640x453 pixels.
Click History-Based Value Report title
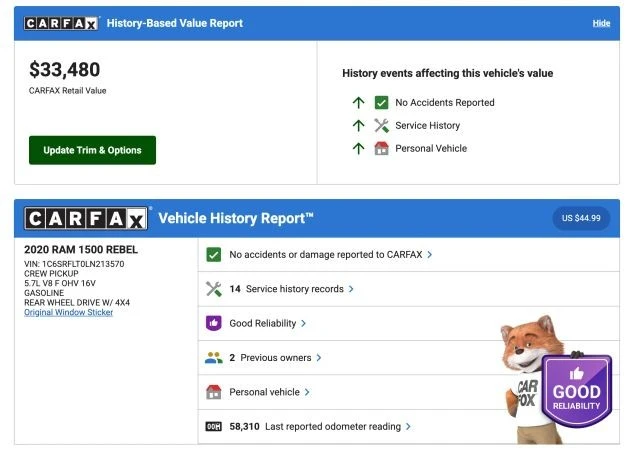pos(175,23)
